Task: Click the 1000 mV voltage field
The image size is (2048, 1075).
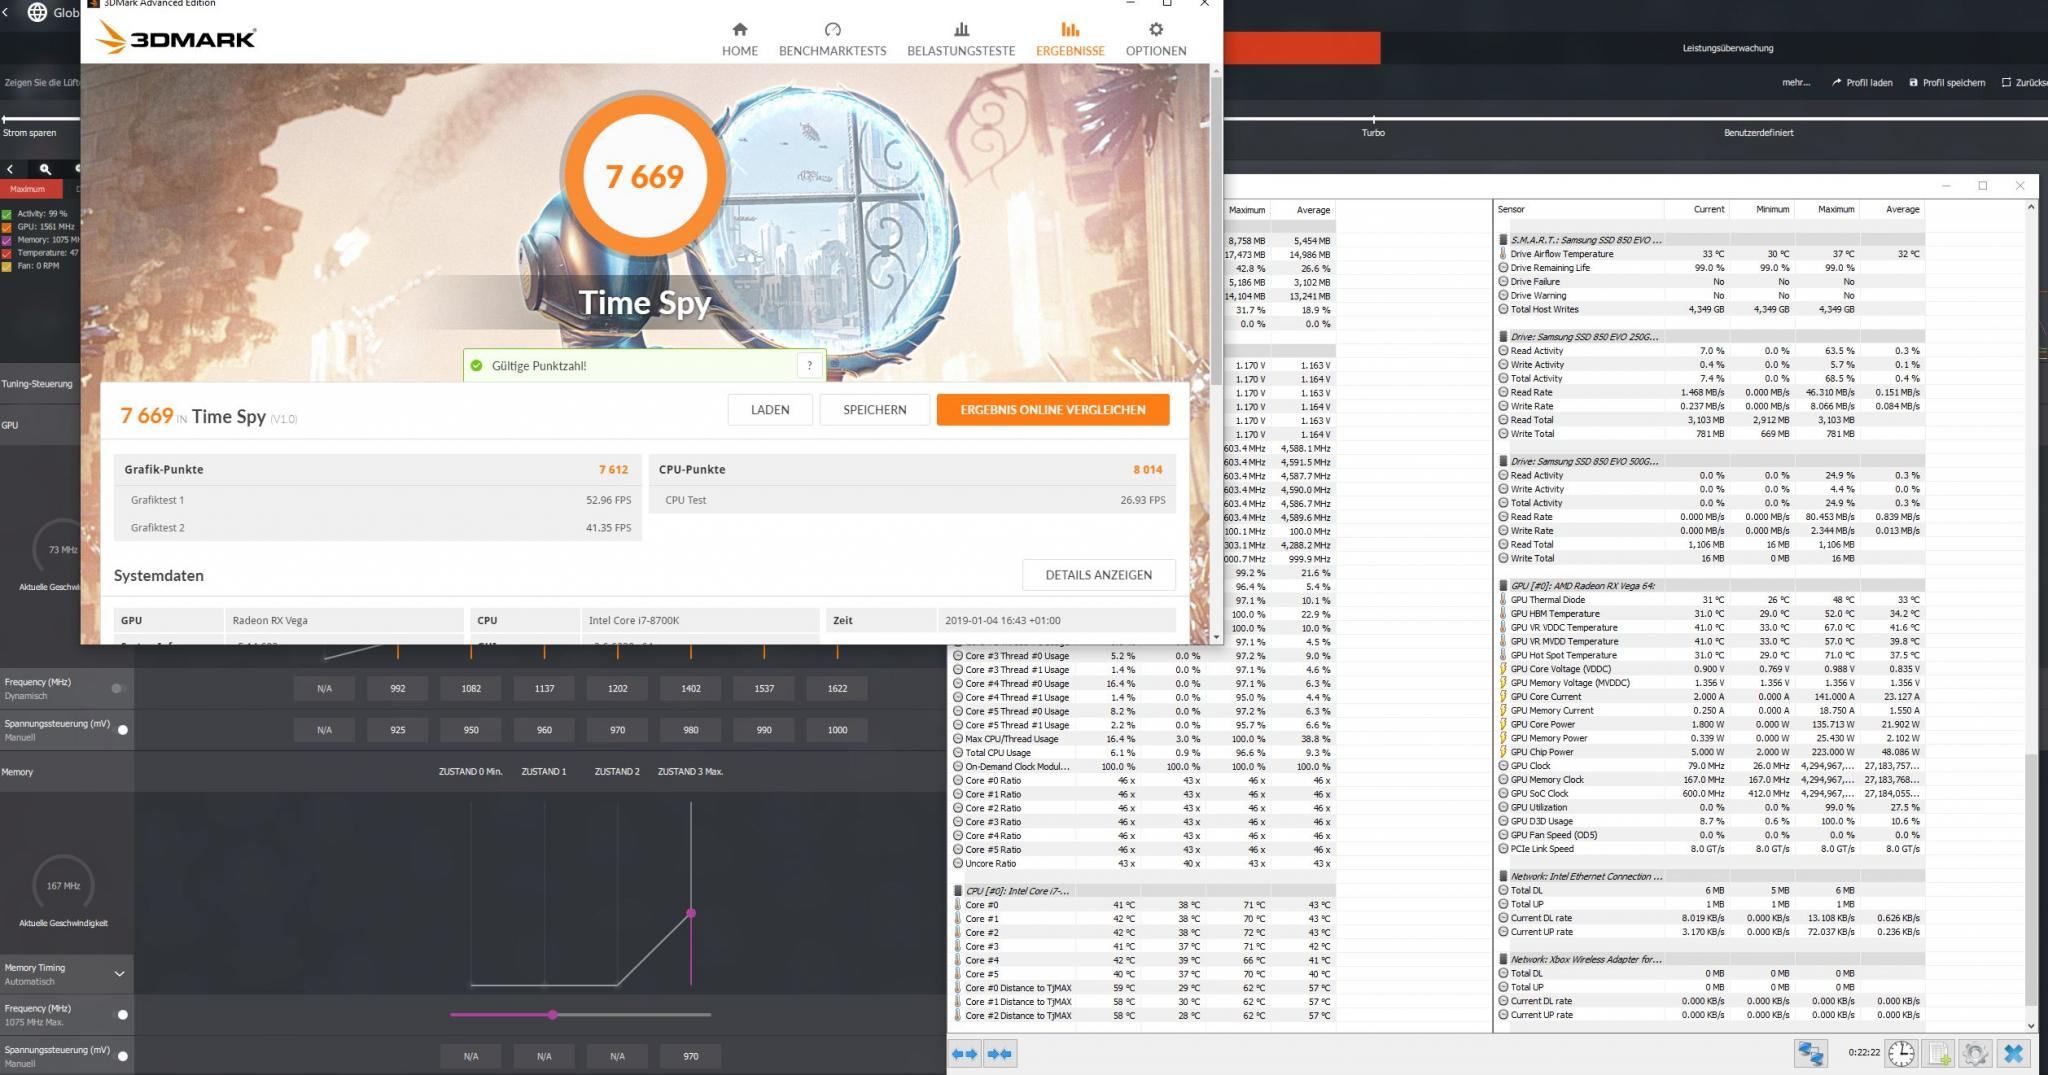Action: [837, 730]
